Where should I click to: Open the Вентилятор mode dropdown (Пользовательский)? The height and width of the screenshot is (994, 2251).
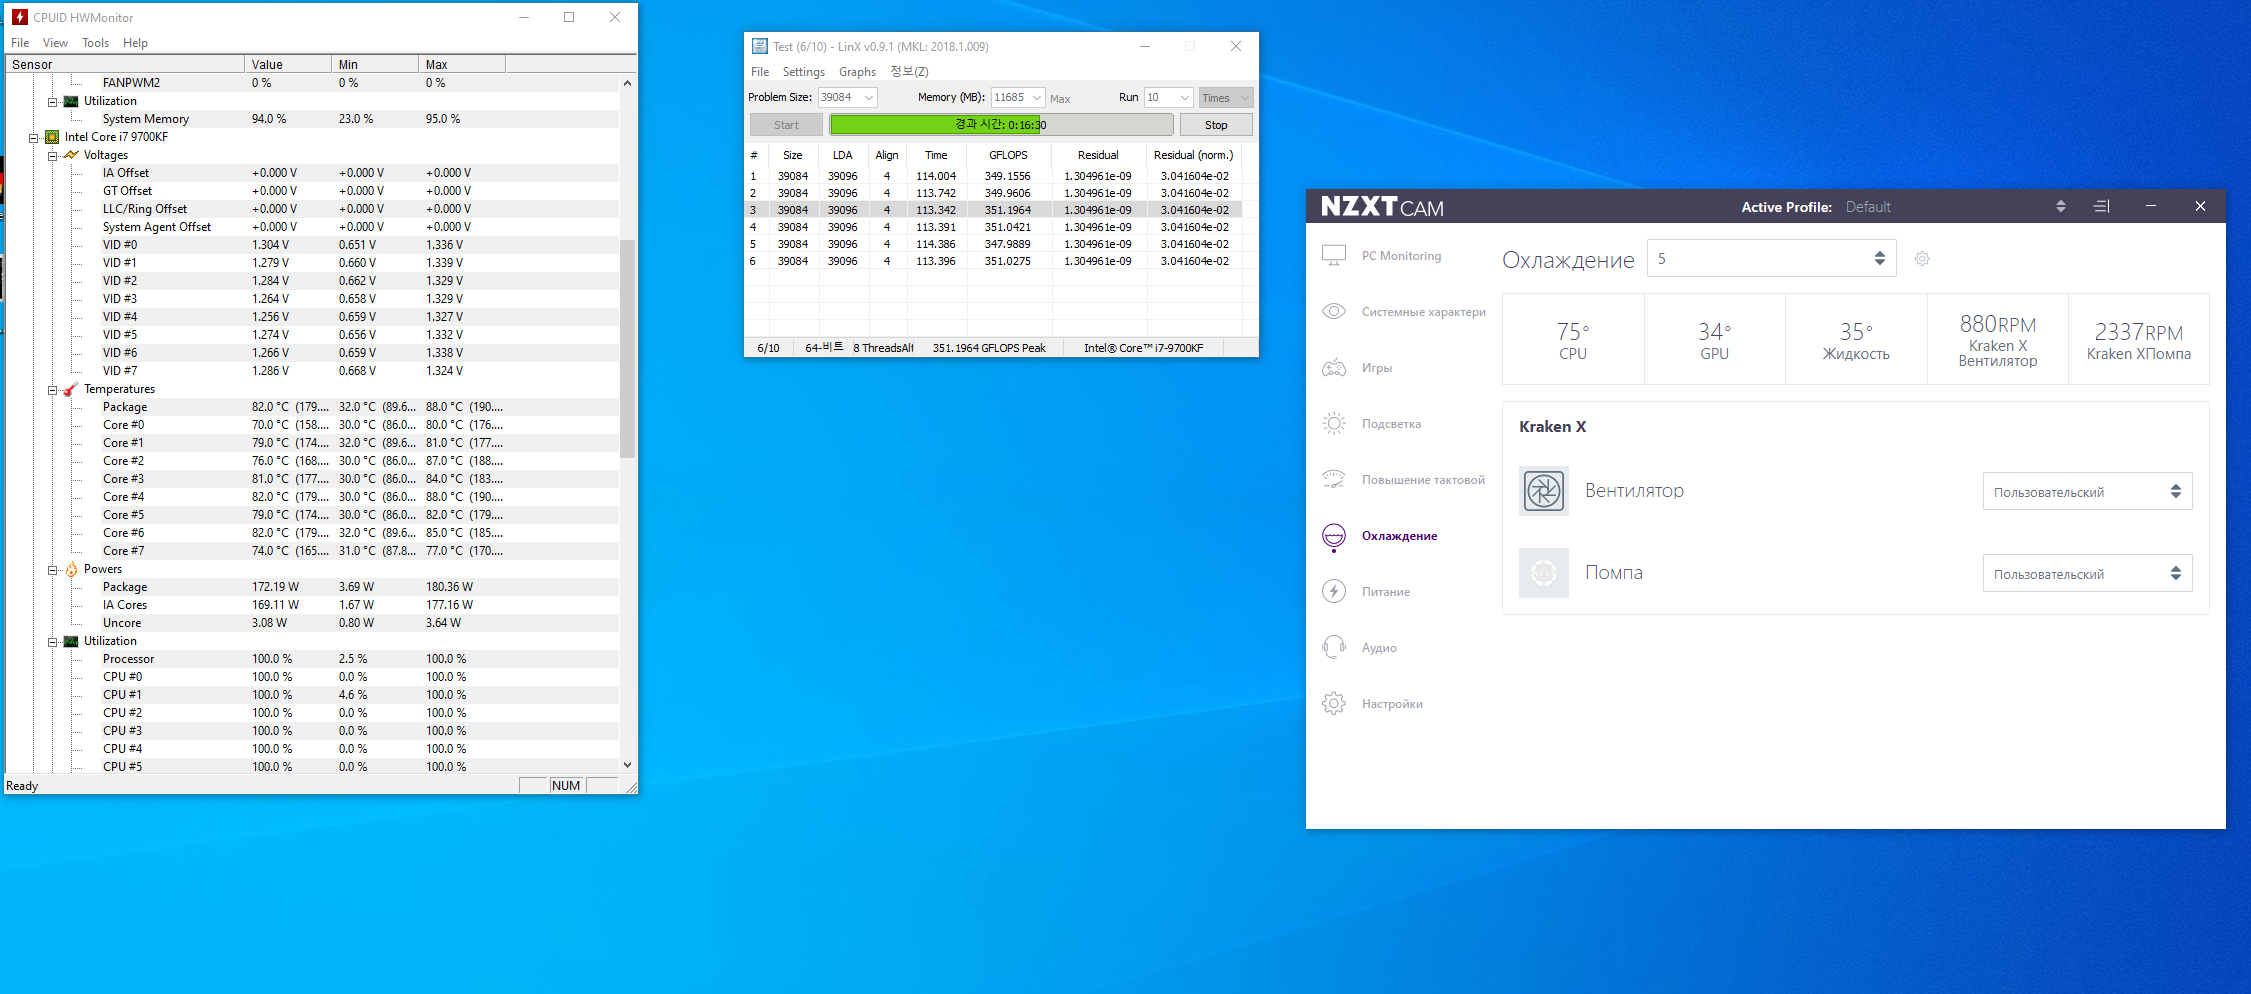click(2087, 491)
